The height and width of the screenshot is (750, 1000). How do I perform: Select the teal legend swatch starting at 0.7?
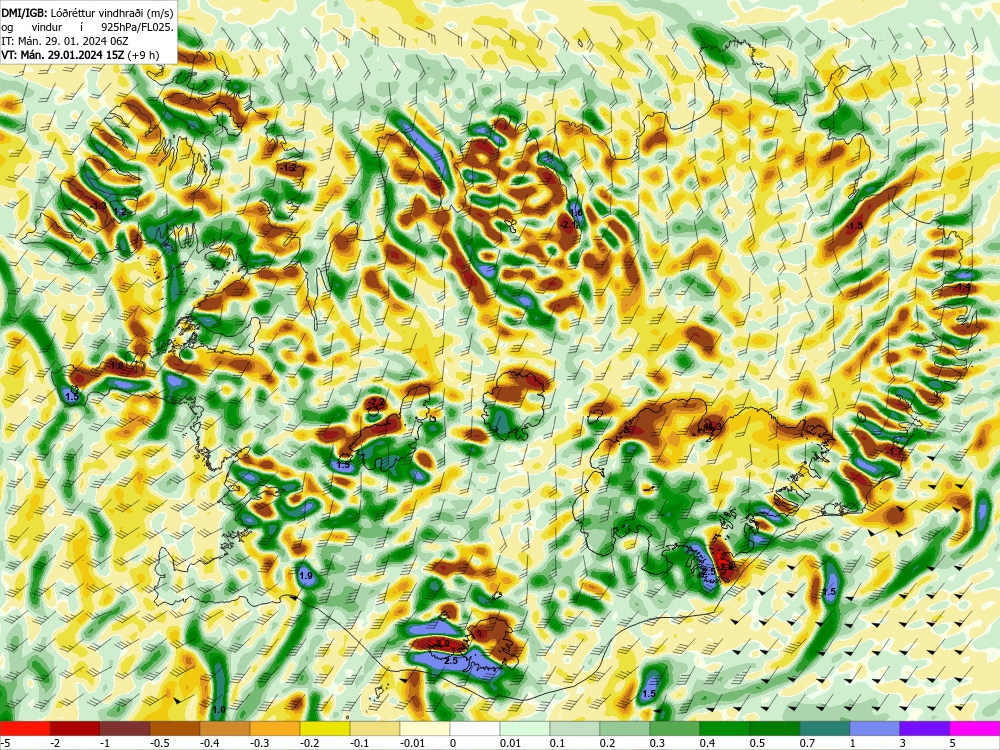point(825,728)
